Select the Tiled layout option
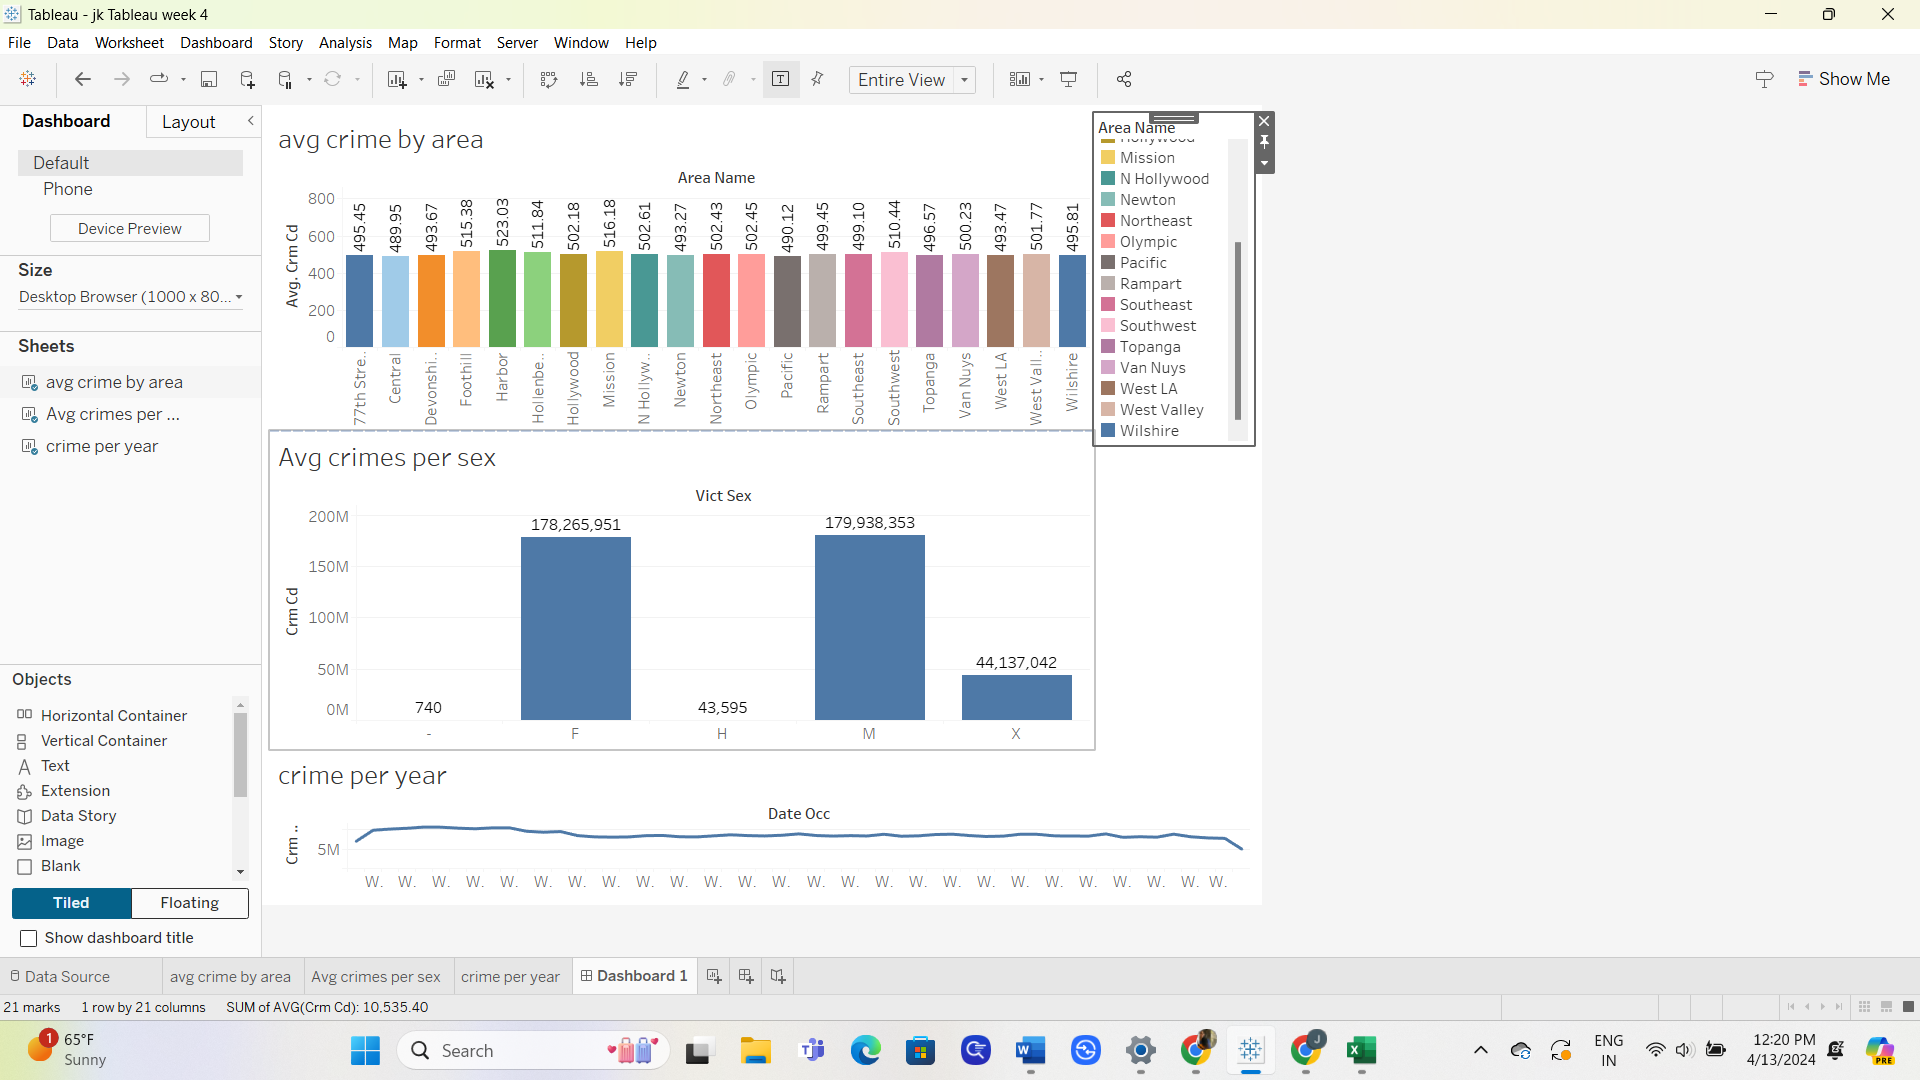This screenshot has width=1920, height=1080. click(x=71, y=903)
